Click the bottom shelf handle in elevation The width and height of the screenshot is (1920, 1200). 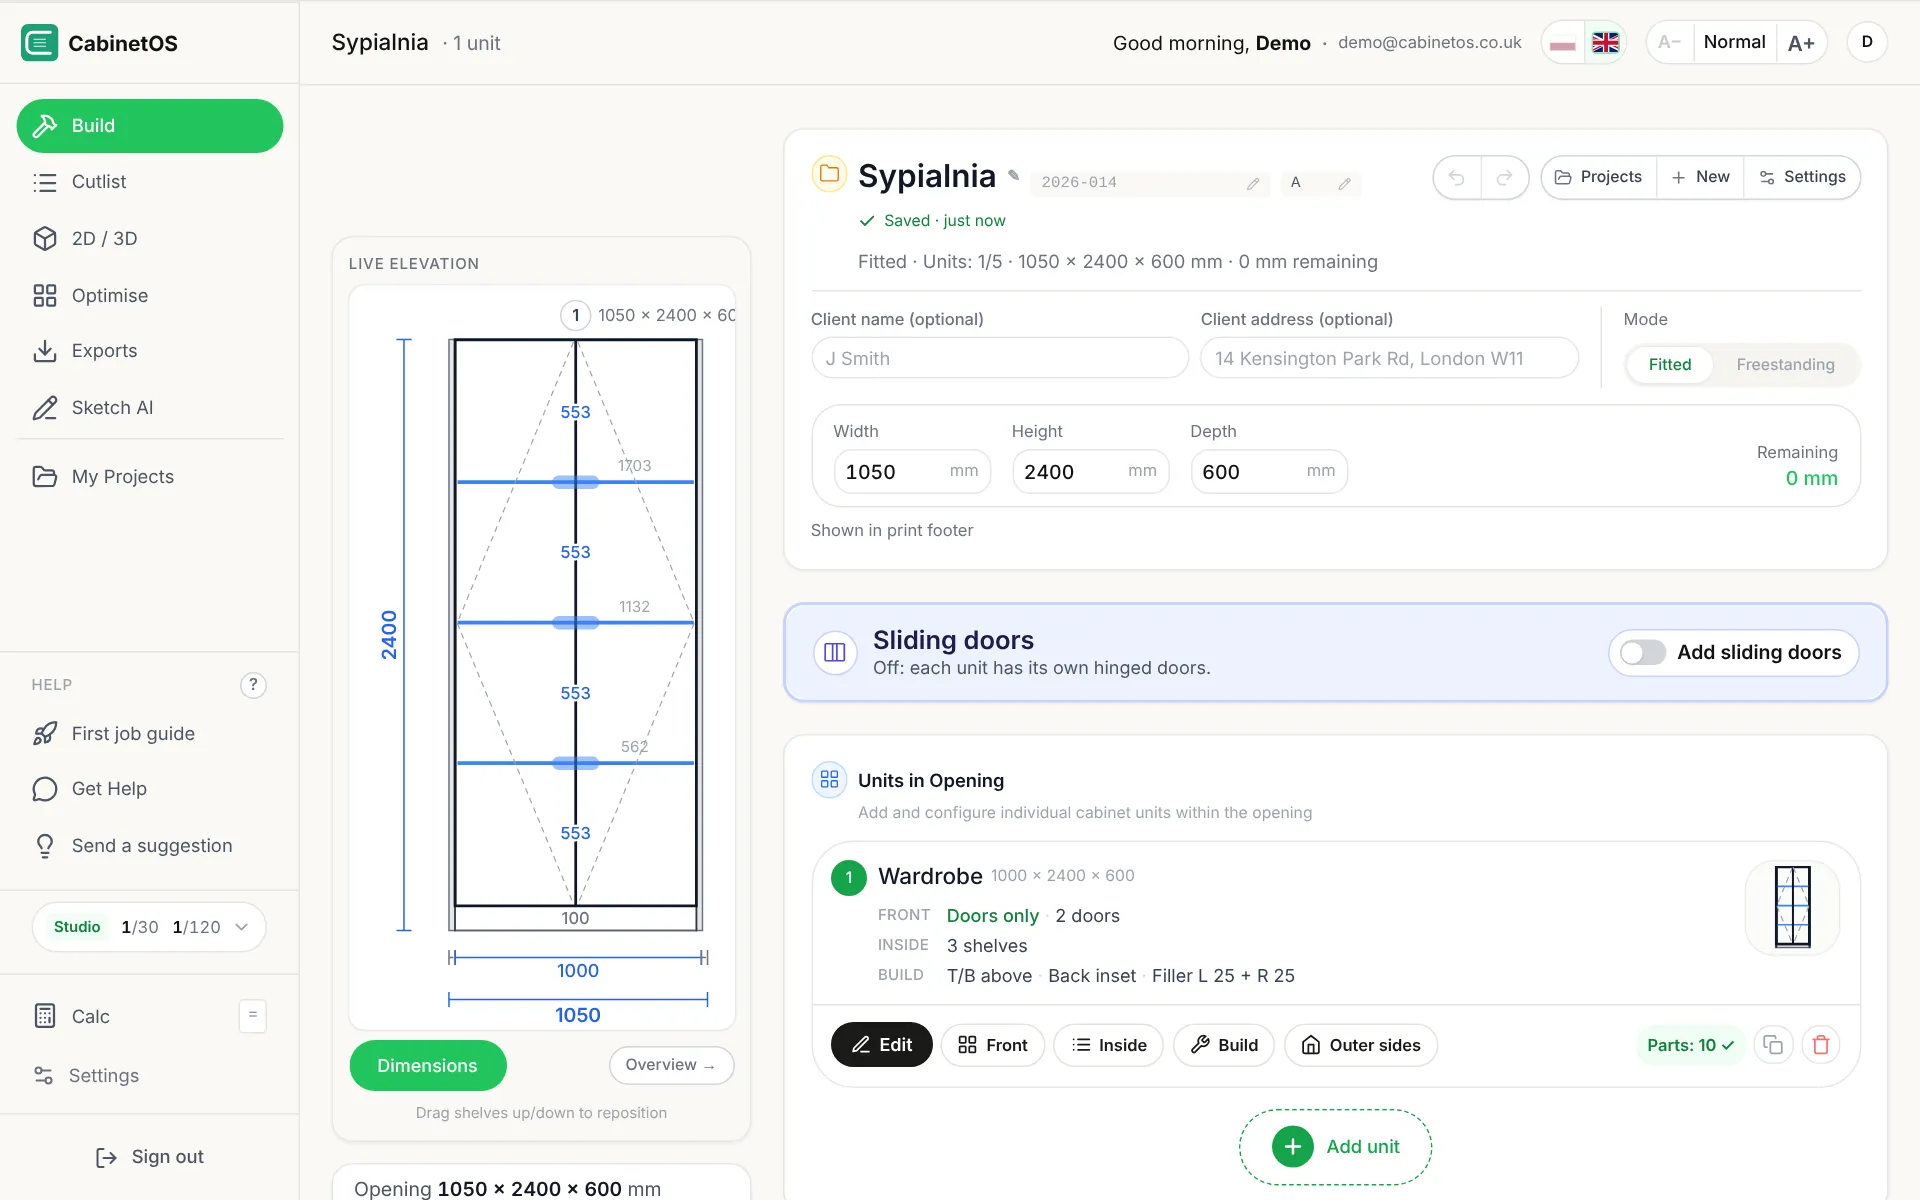click(576, 763)
